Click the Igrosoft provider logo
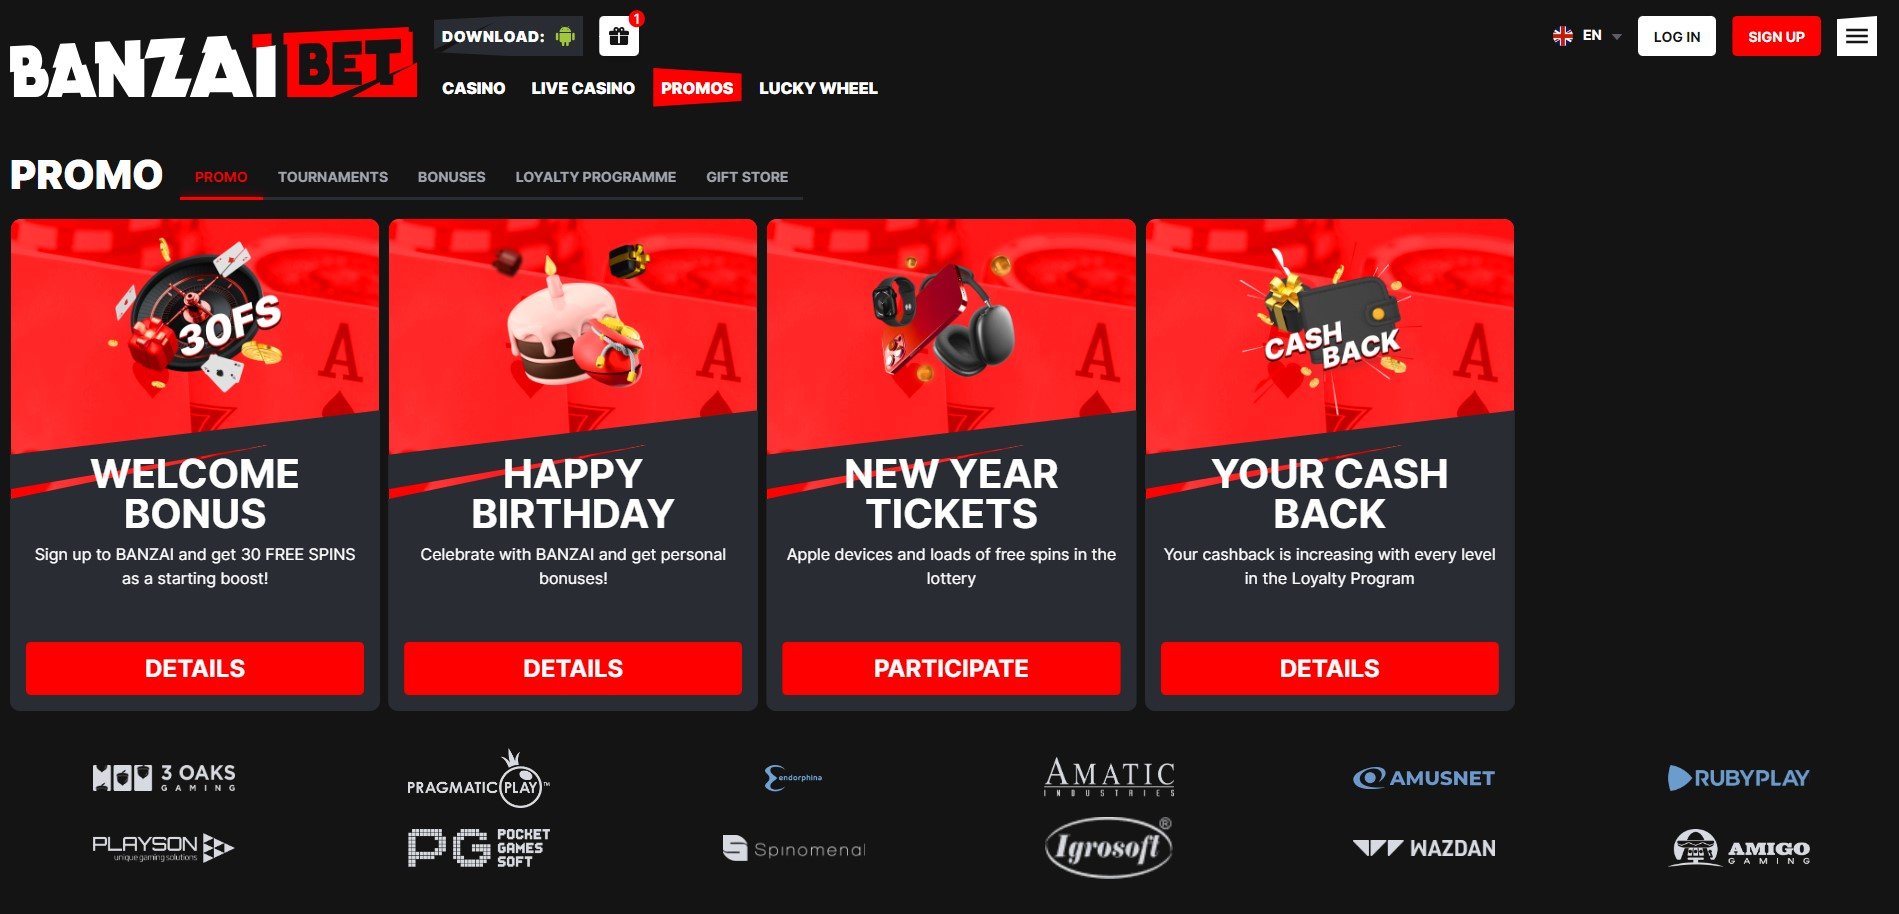The image size is (1899, 914). pos(1108,847)
